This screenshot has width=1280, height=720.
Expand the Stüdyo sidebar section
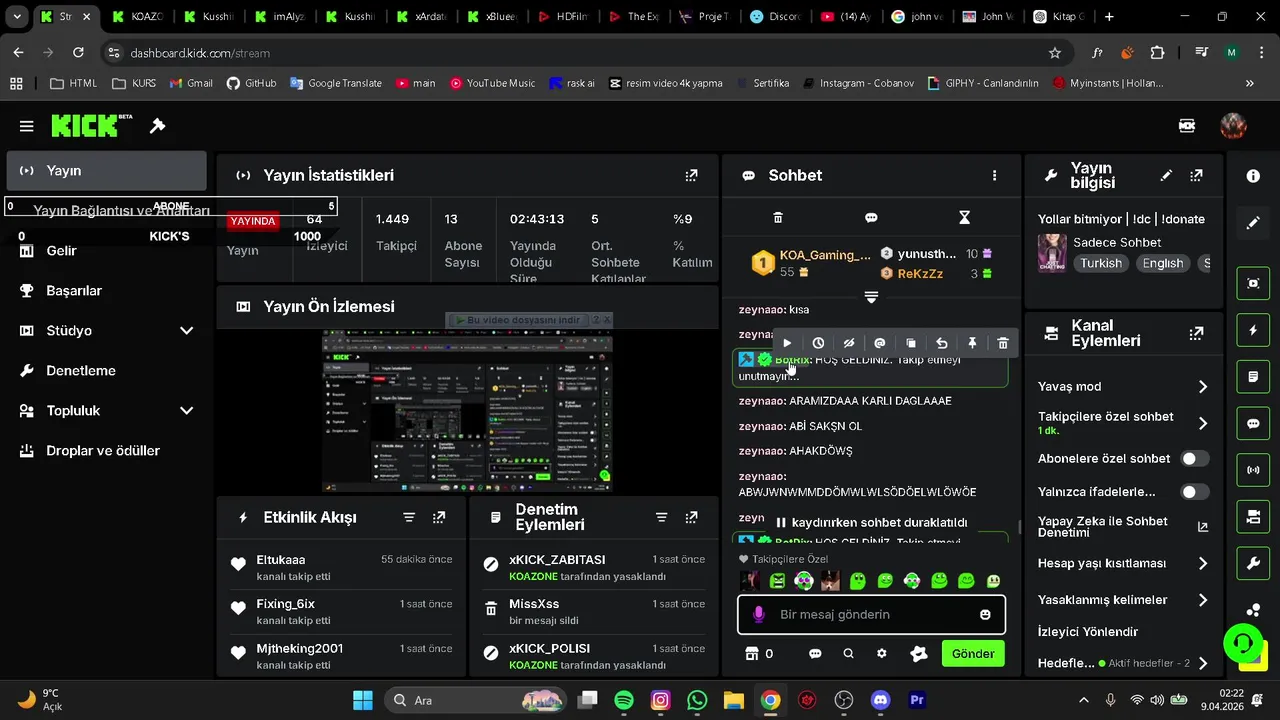tap(186, 330)
